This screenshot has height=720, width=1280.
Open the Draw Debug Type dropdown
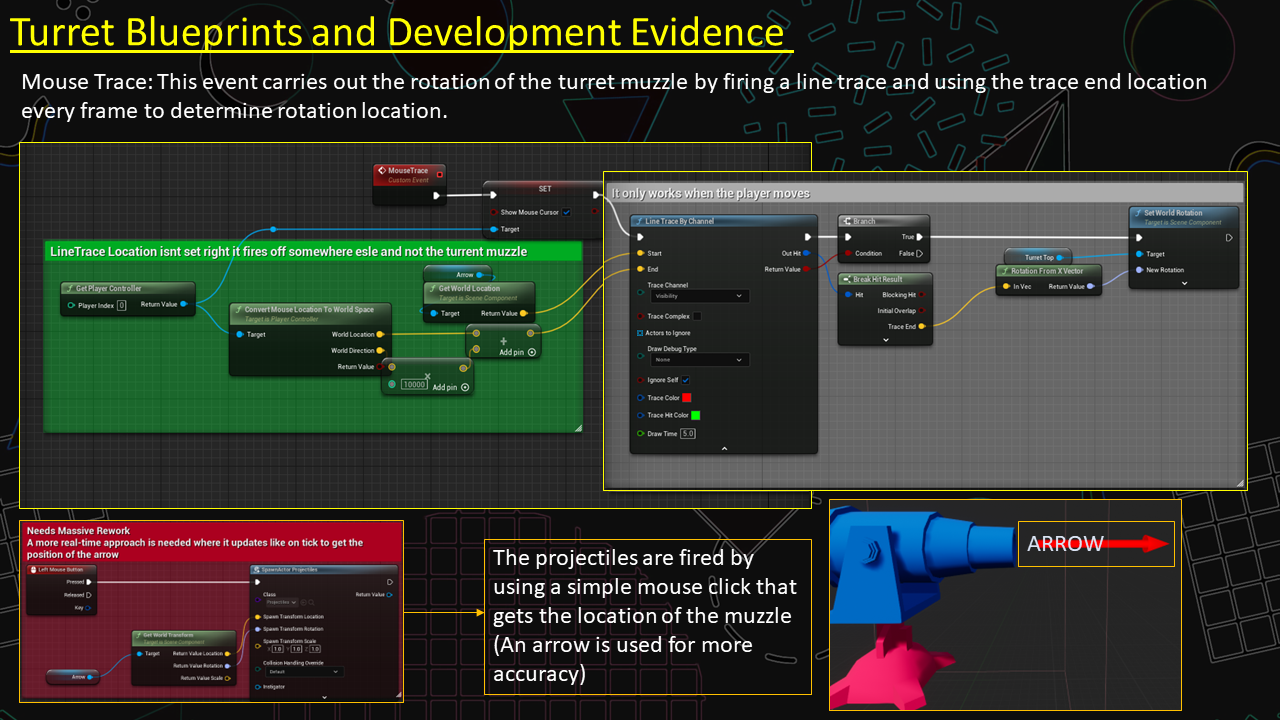[698, 360]
